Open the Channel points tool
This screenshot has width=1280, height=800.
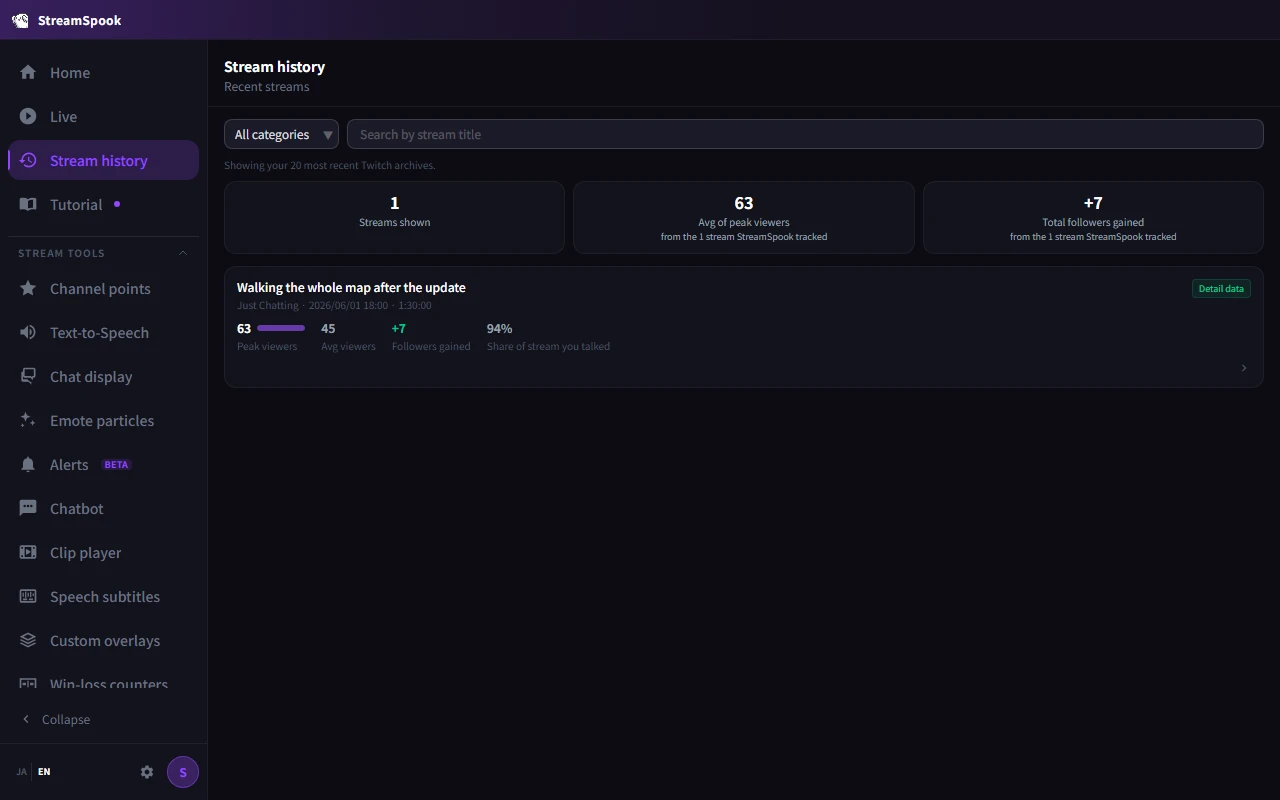point(104,288)
